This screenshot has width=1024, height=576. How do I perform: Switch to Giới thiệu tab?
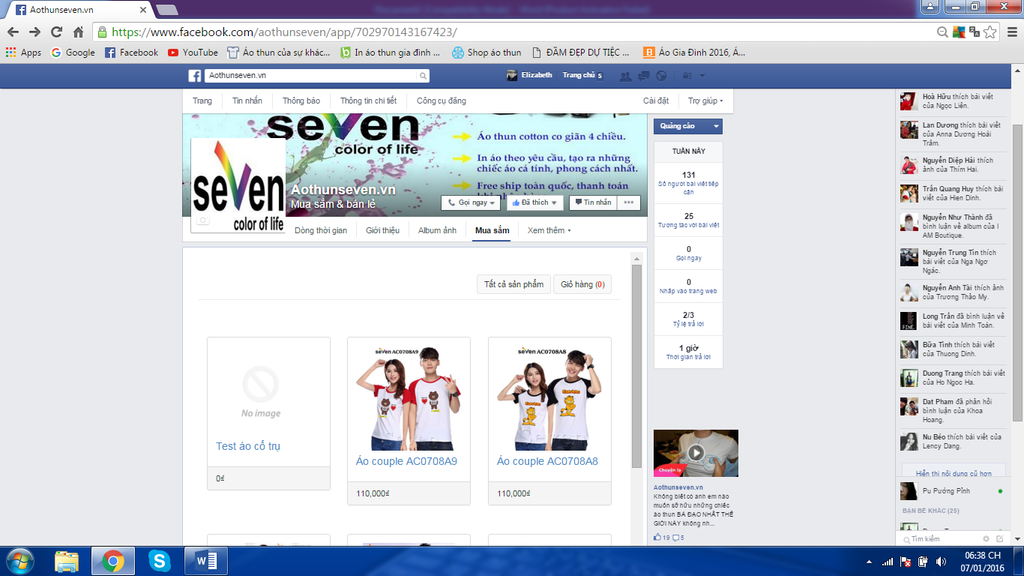[383, 230]
